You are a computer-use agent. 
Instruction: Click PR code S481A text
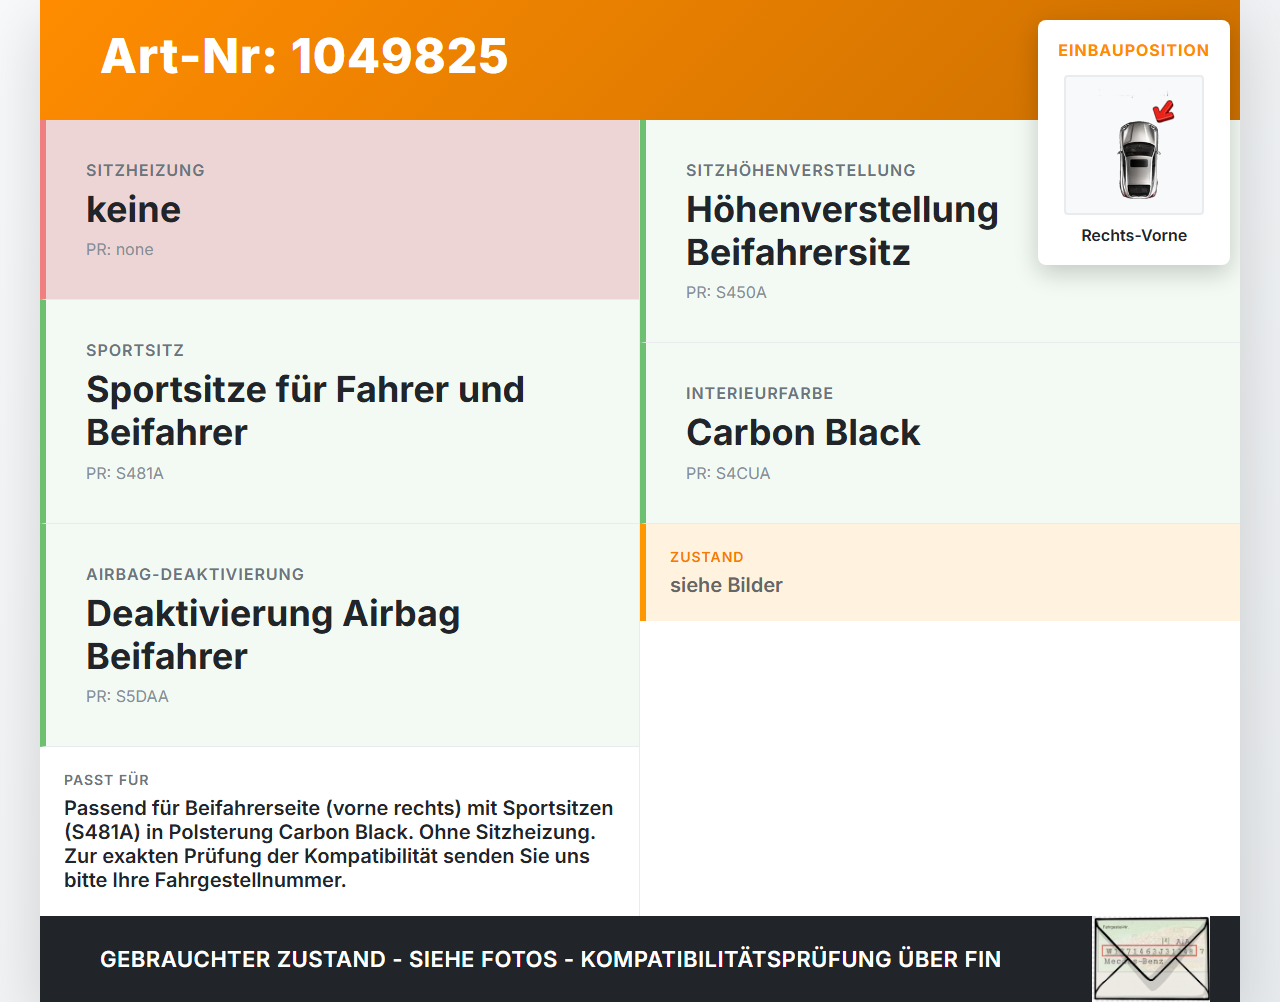pyautogui.click(x=125, y=473)
